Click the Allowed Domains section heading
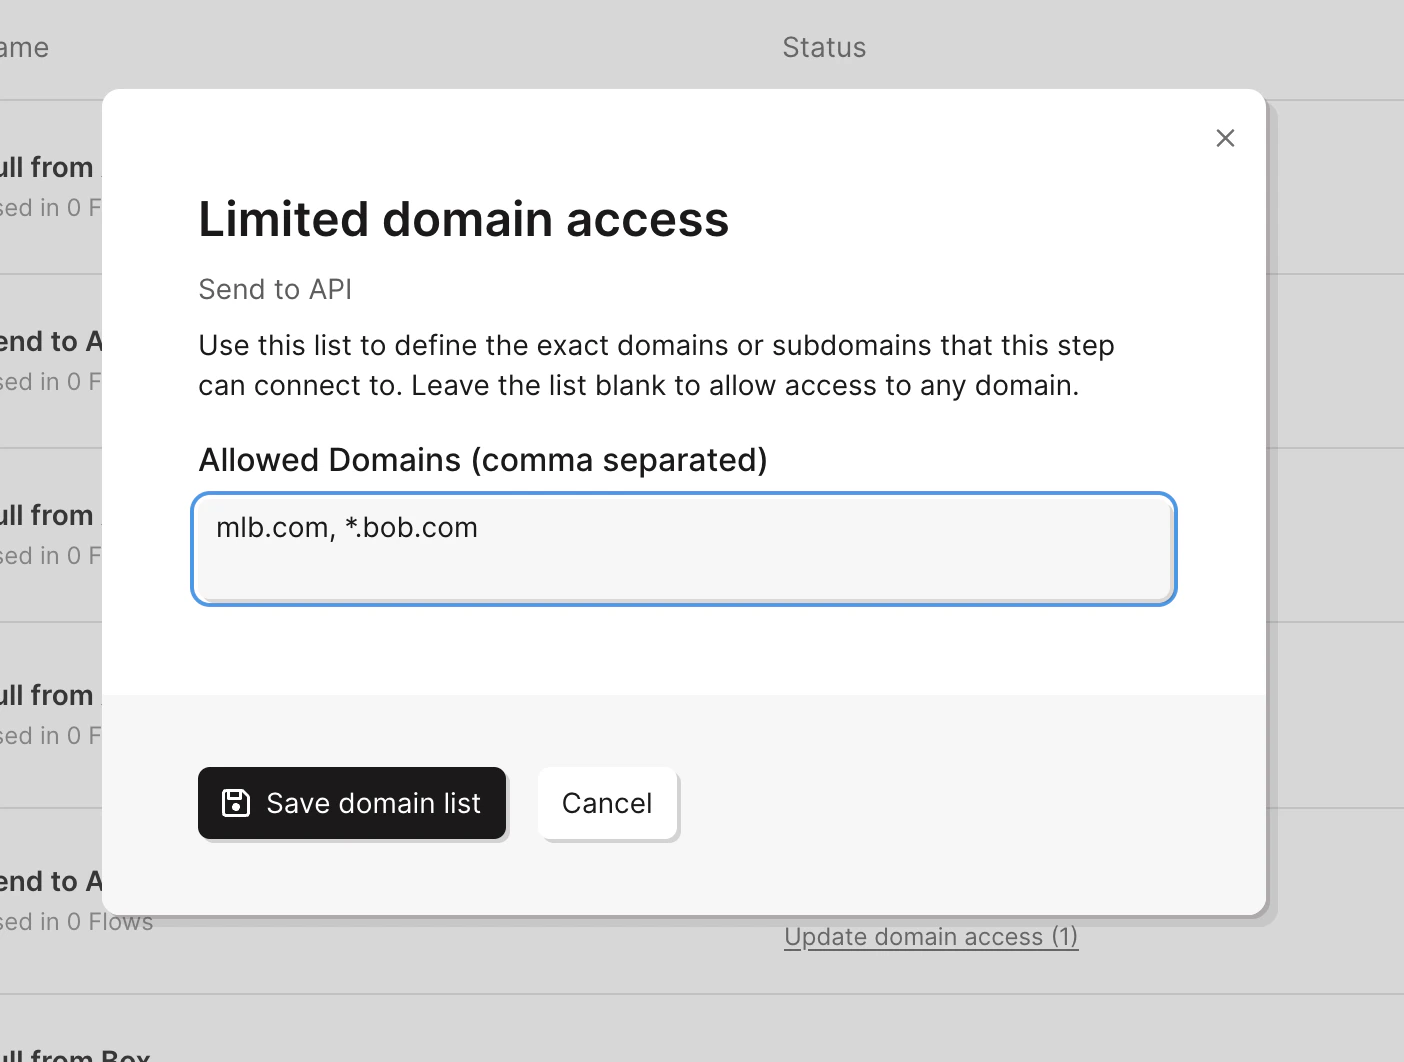This screenshot has width=1404, height=1062. 483,459
